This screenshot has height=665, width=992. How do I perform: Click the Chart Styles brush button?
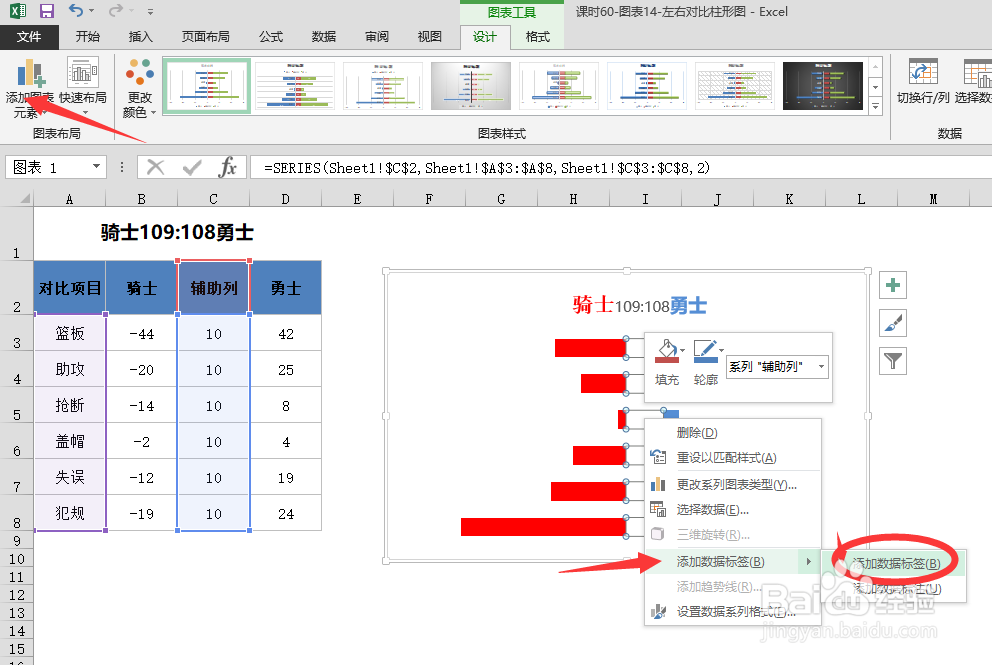(x=893, y=323)
